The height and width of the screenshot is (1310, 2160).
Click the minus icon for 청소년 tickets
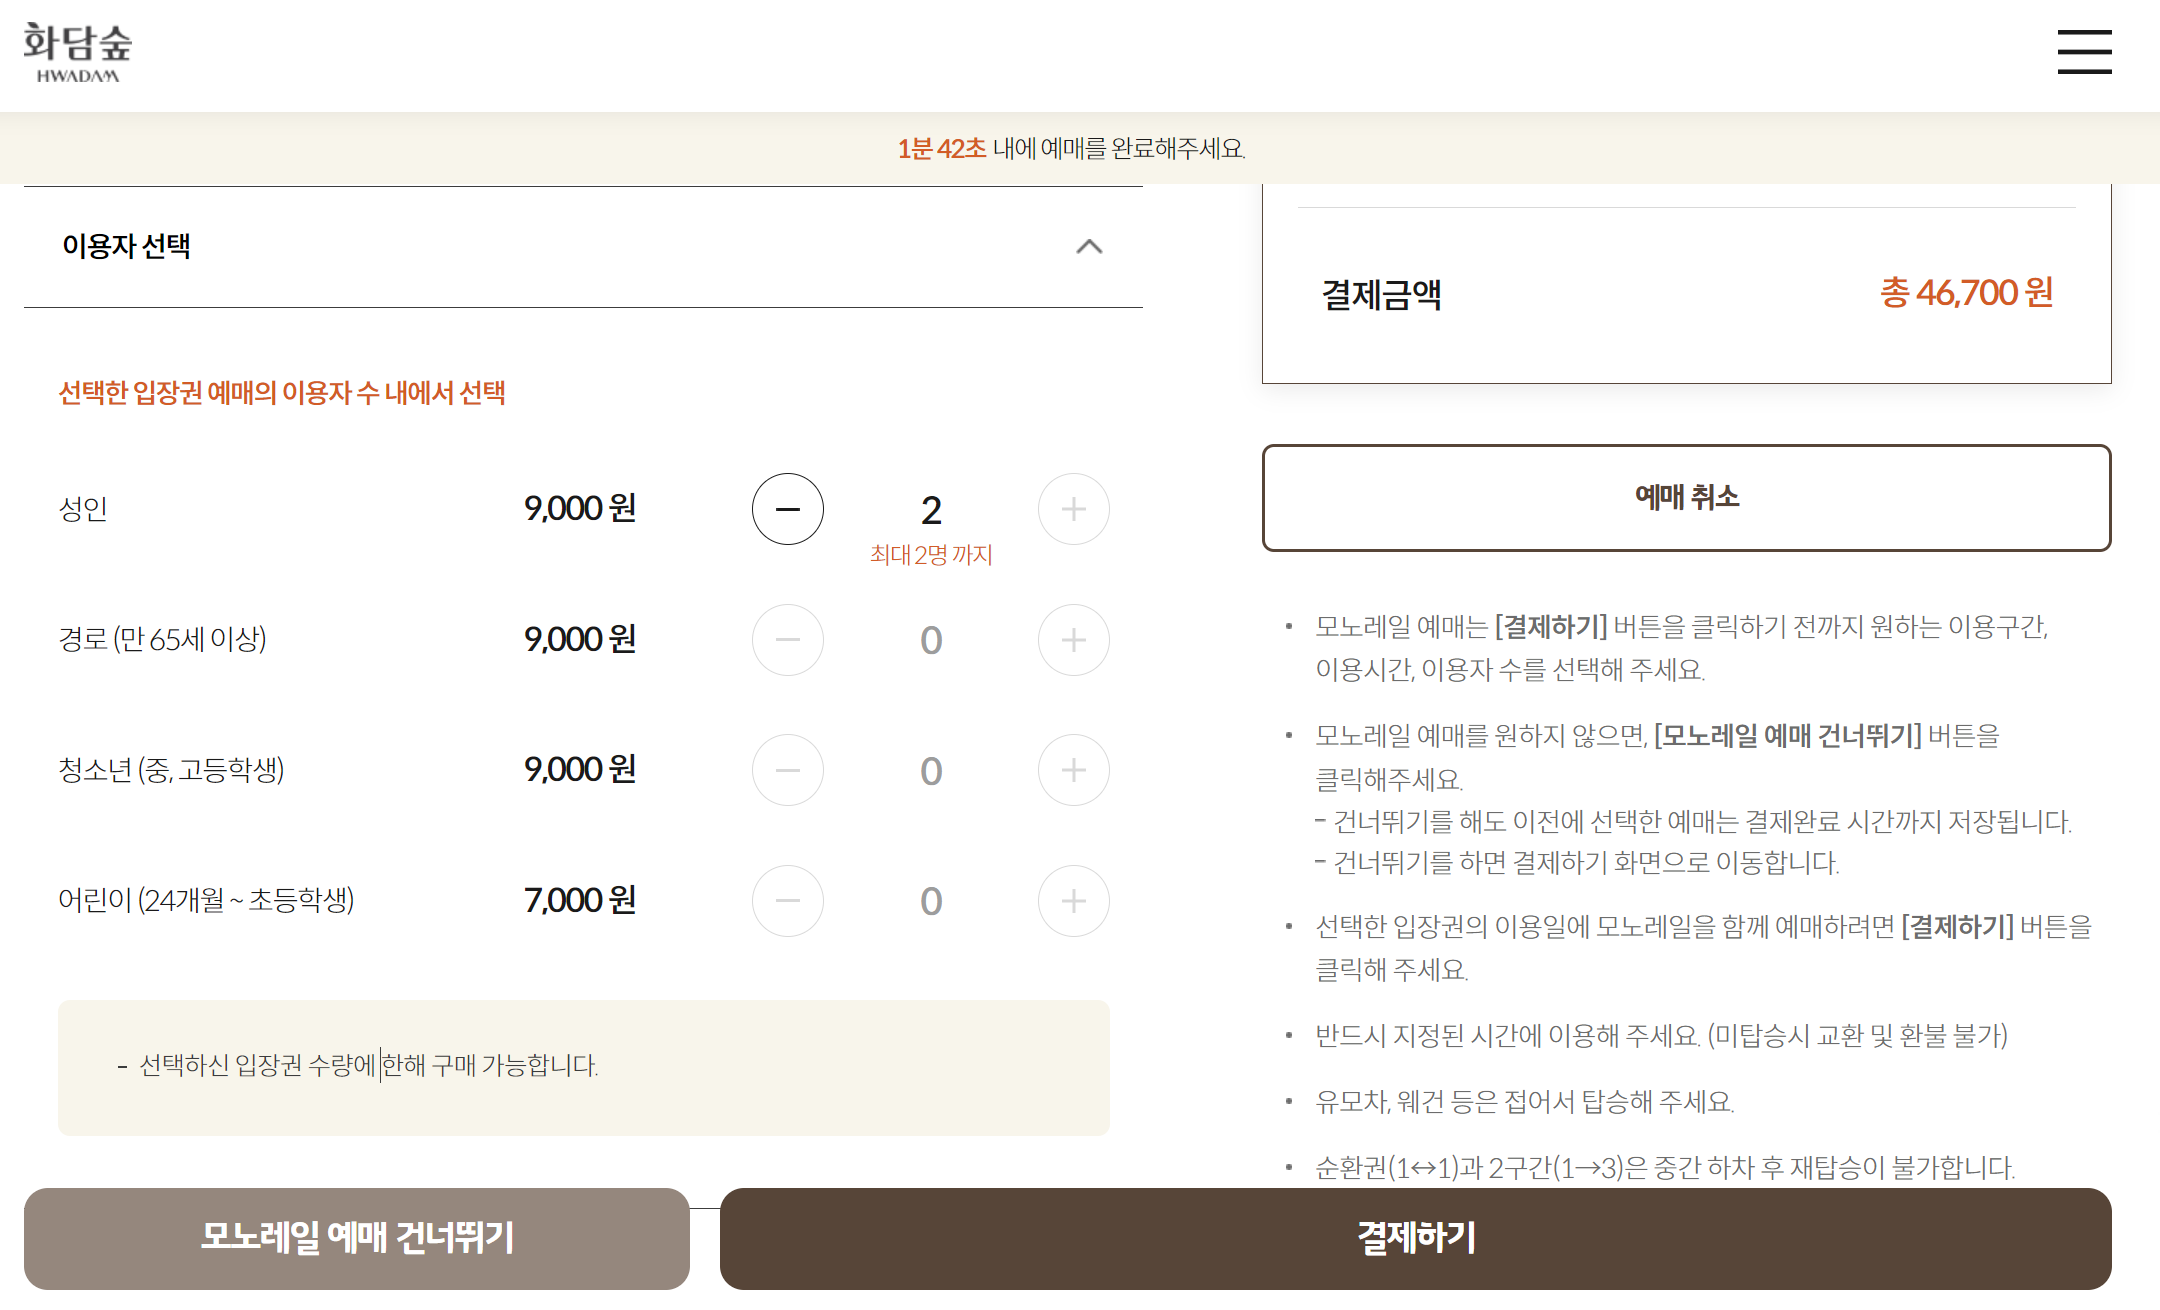coord(787,770)
